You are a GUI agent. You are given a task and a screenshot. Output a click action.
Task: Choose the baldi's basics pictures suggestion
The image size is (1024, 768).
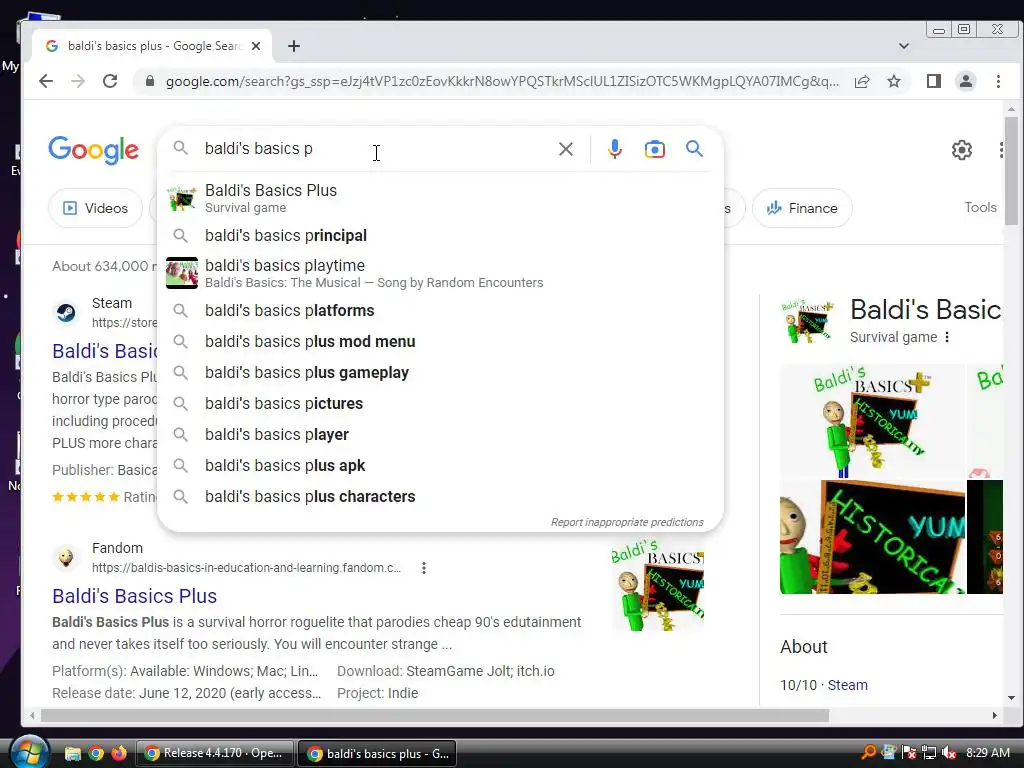[440, 404]
